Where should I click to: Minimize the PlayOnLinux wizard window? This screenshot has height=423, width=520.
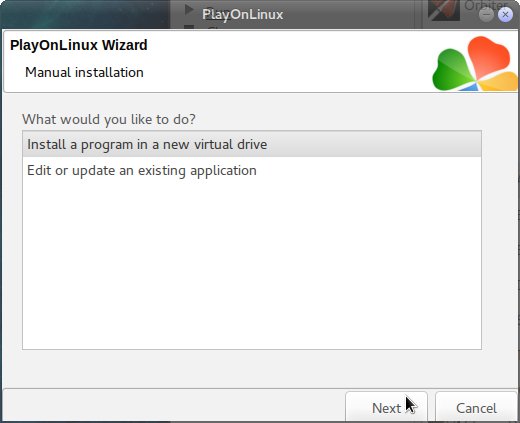pyautogui.click(x=486, y=15)
